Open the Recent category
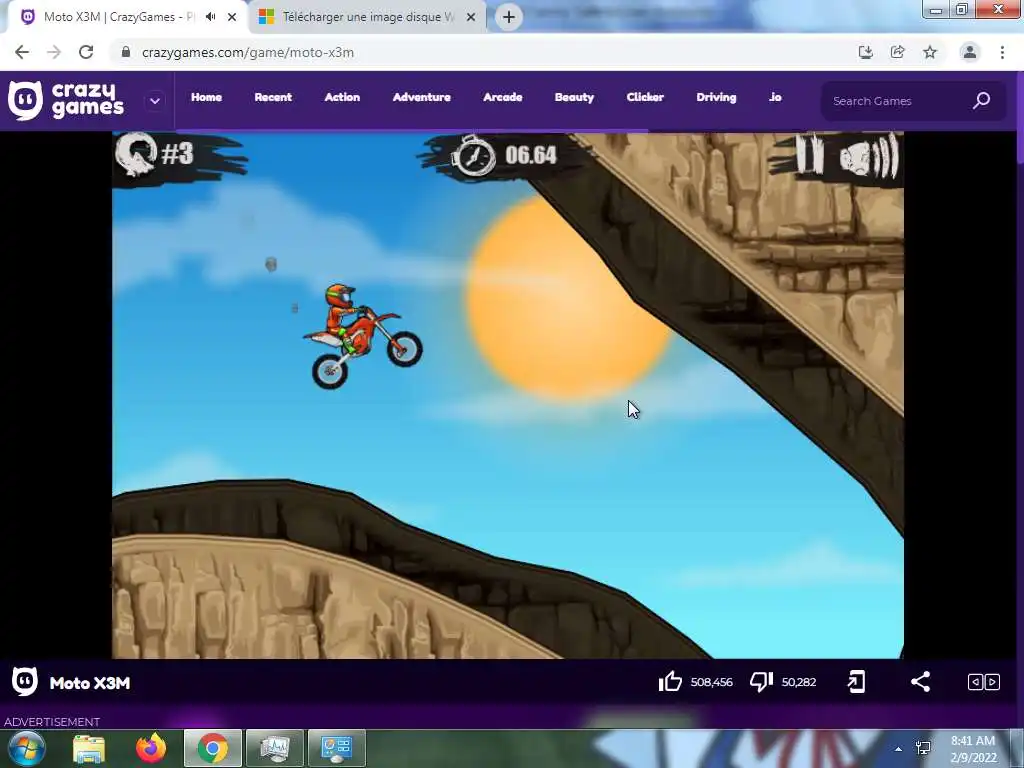This screenshot has width=1024, height=768. [273, 97]
